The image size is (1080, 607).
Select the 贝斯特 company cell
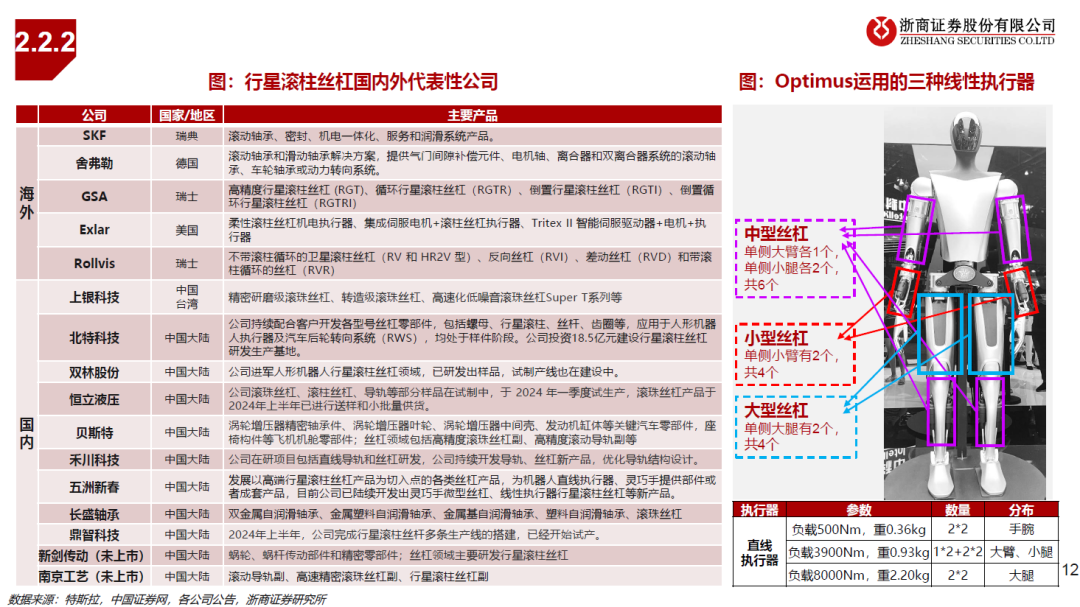94,433
